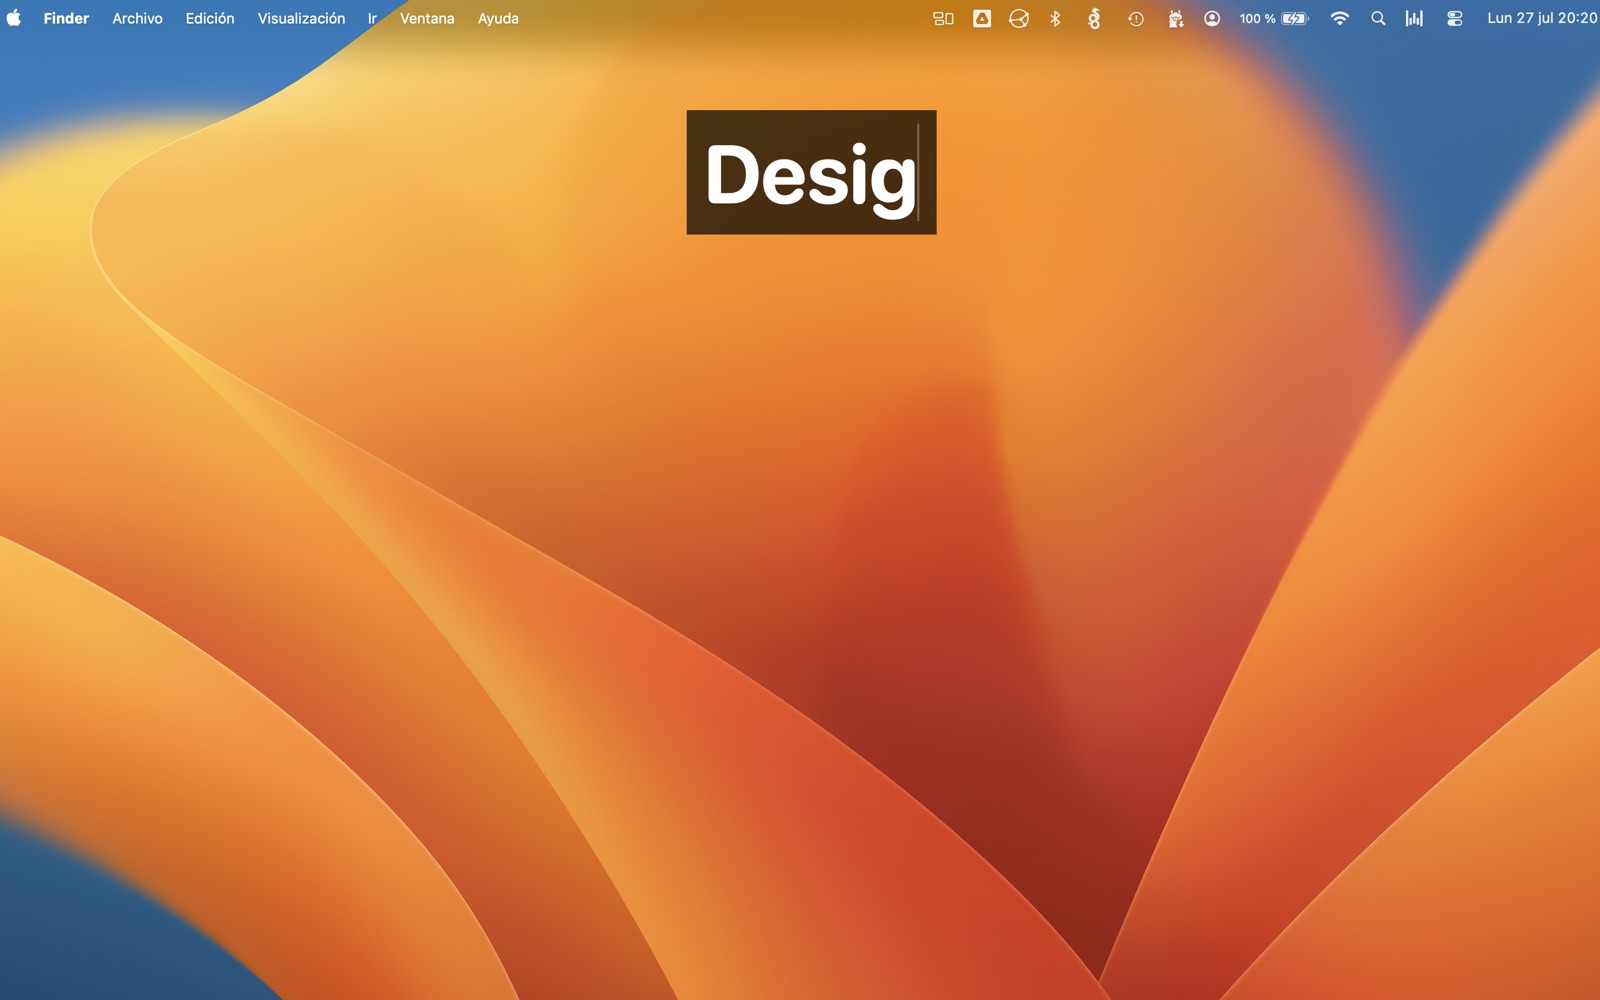The image size is (1600, 1000).
Task: Open Bluetooth menu bar icon
Action: coord(1055,18)
